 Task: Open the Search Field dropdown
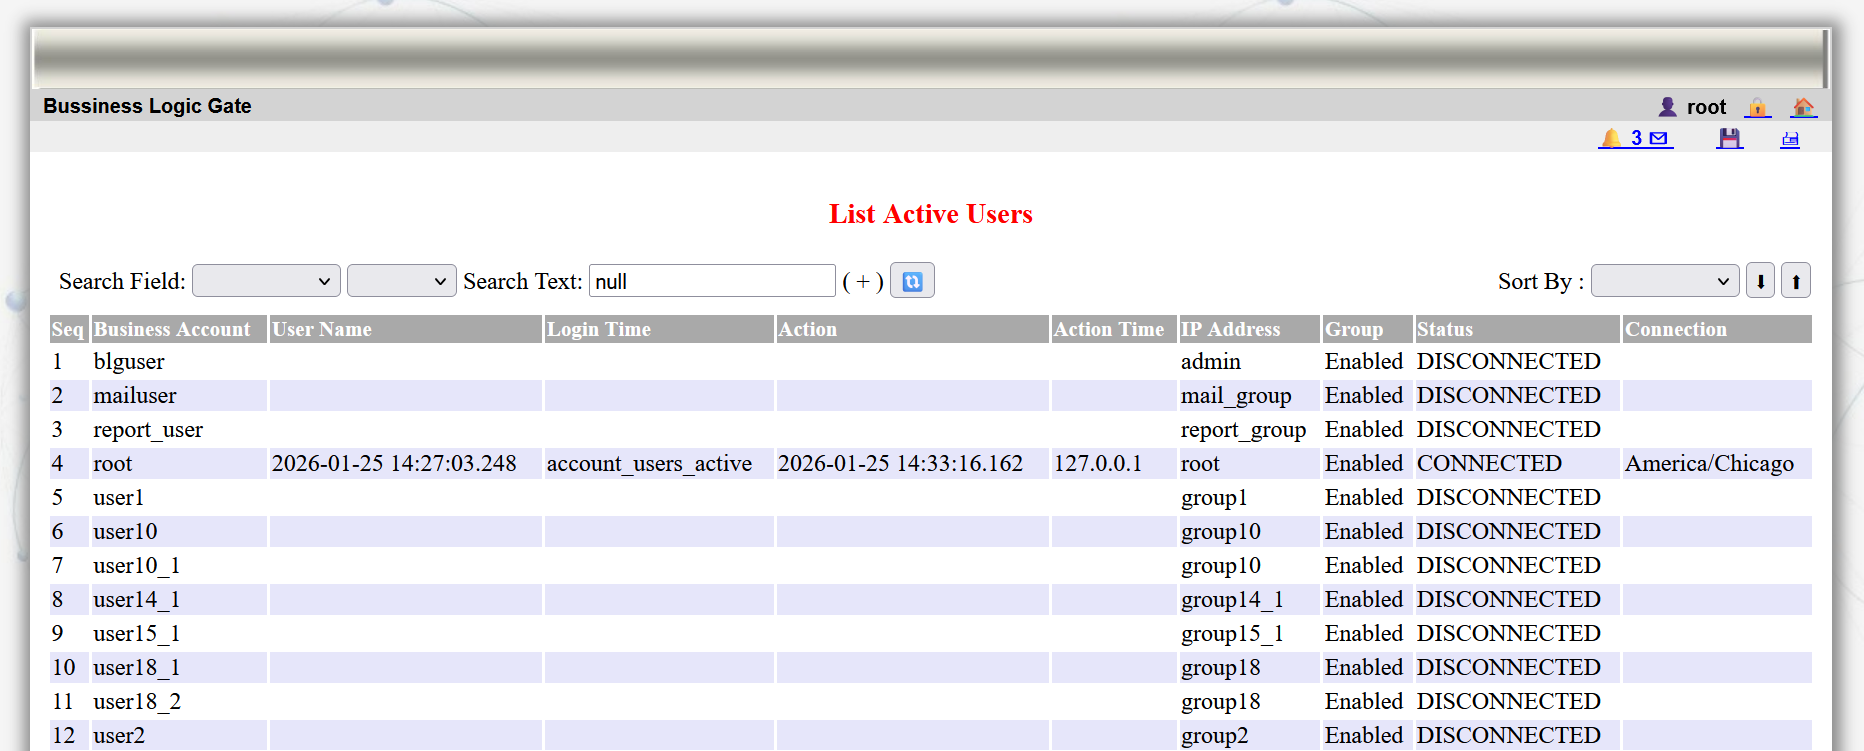[x=266, y=281]
